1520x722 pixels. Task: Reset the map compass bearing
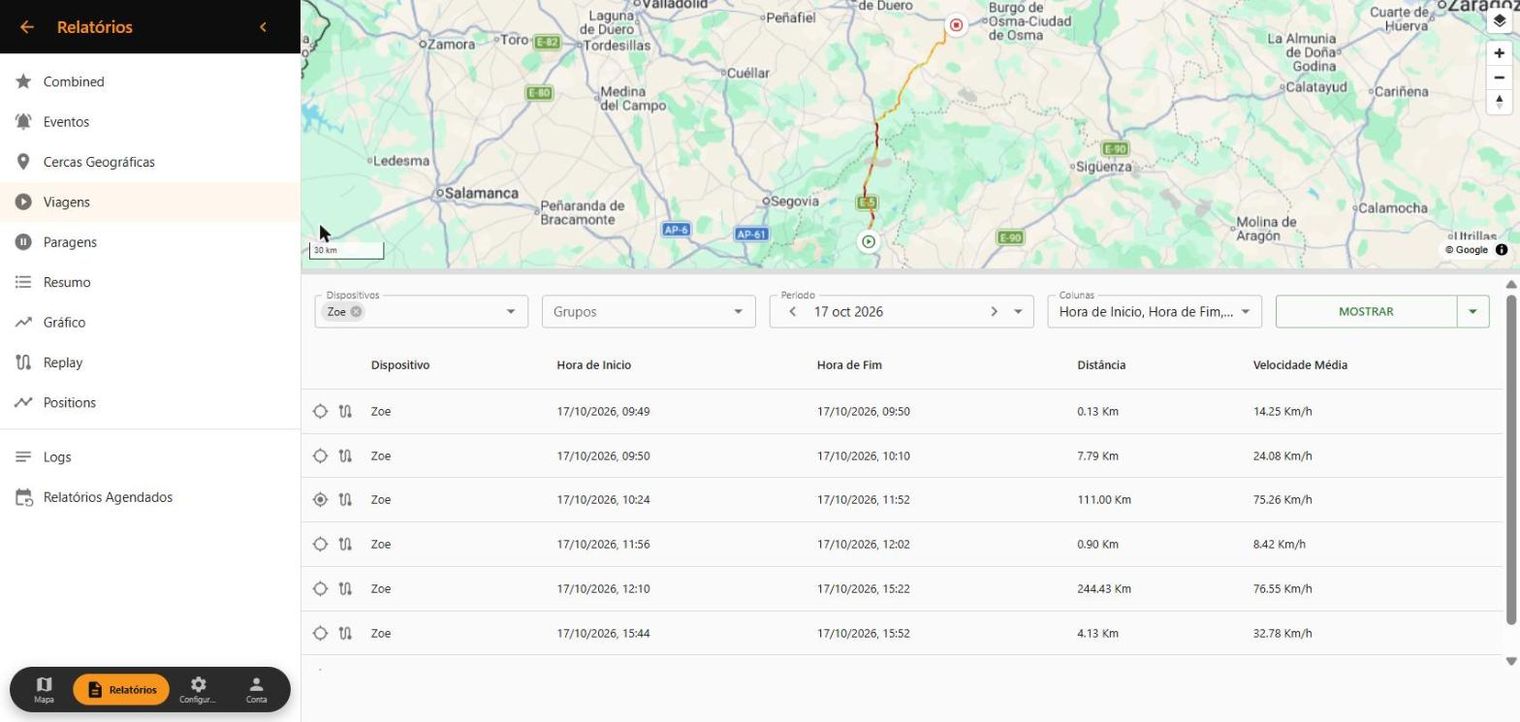pyautogui.click(x=1499, y=101)
